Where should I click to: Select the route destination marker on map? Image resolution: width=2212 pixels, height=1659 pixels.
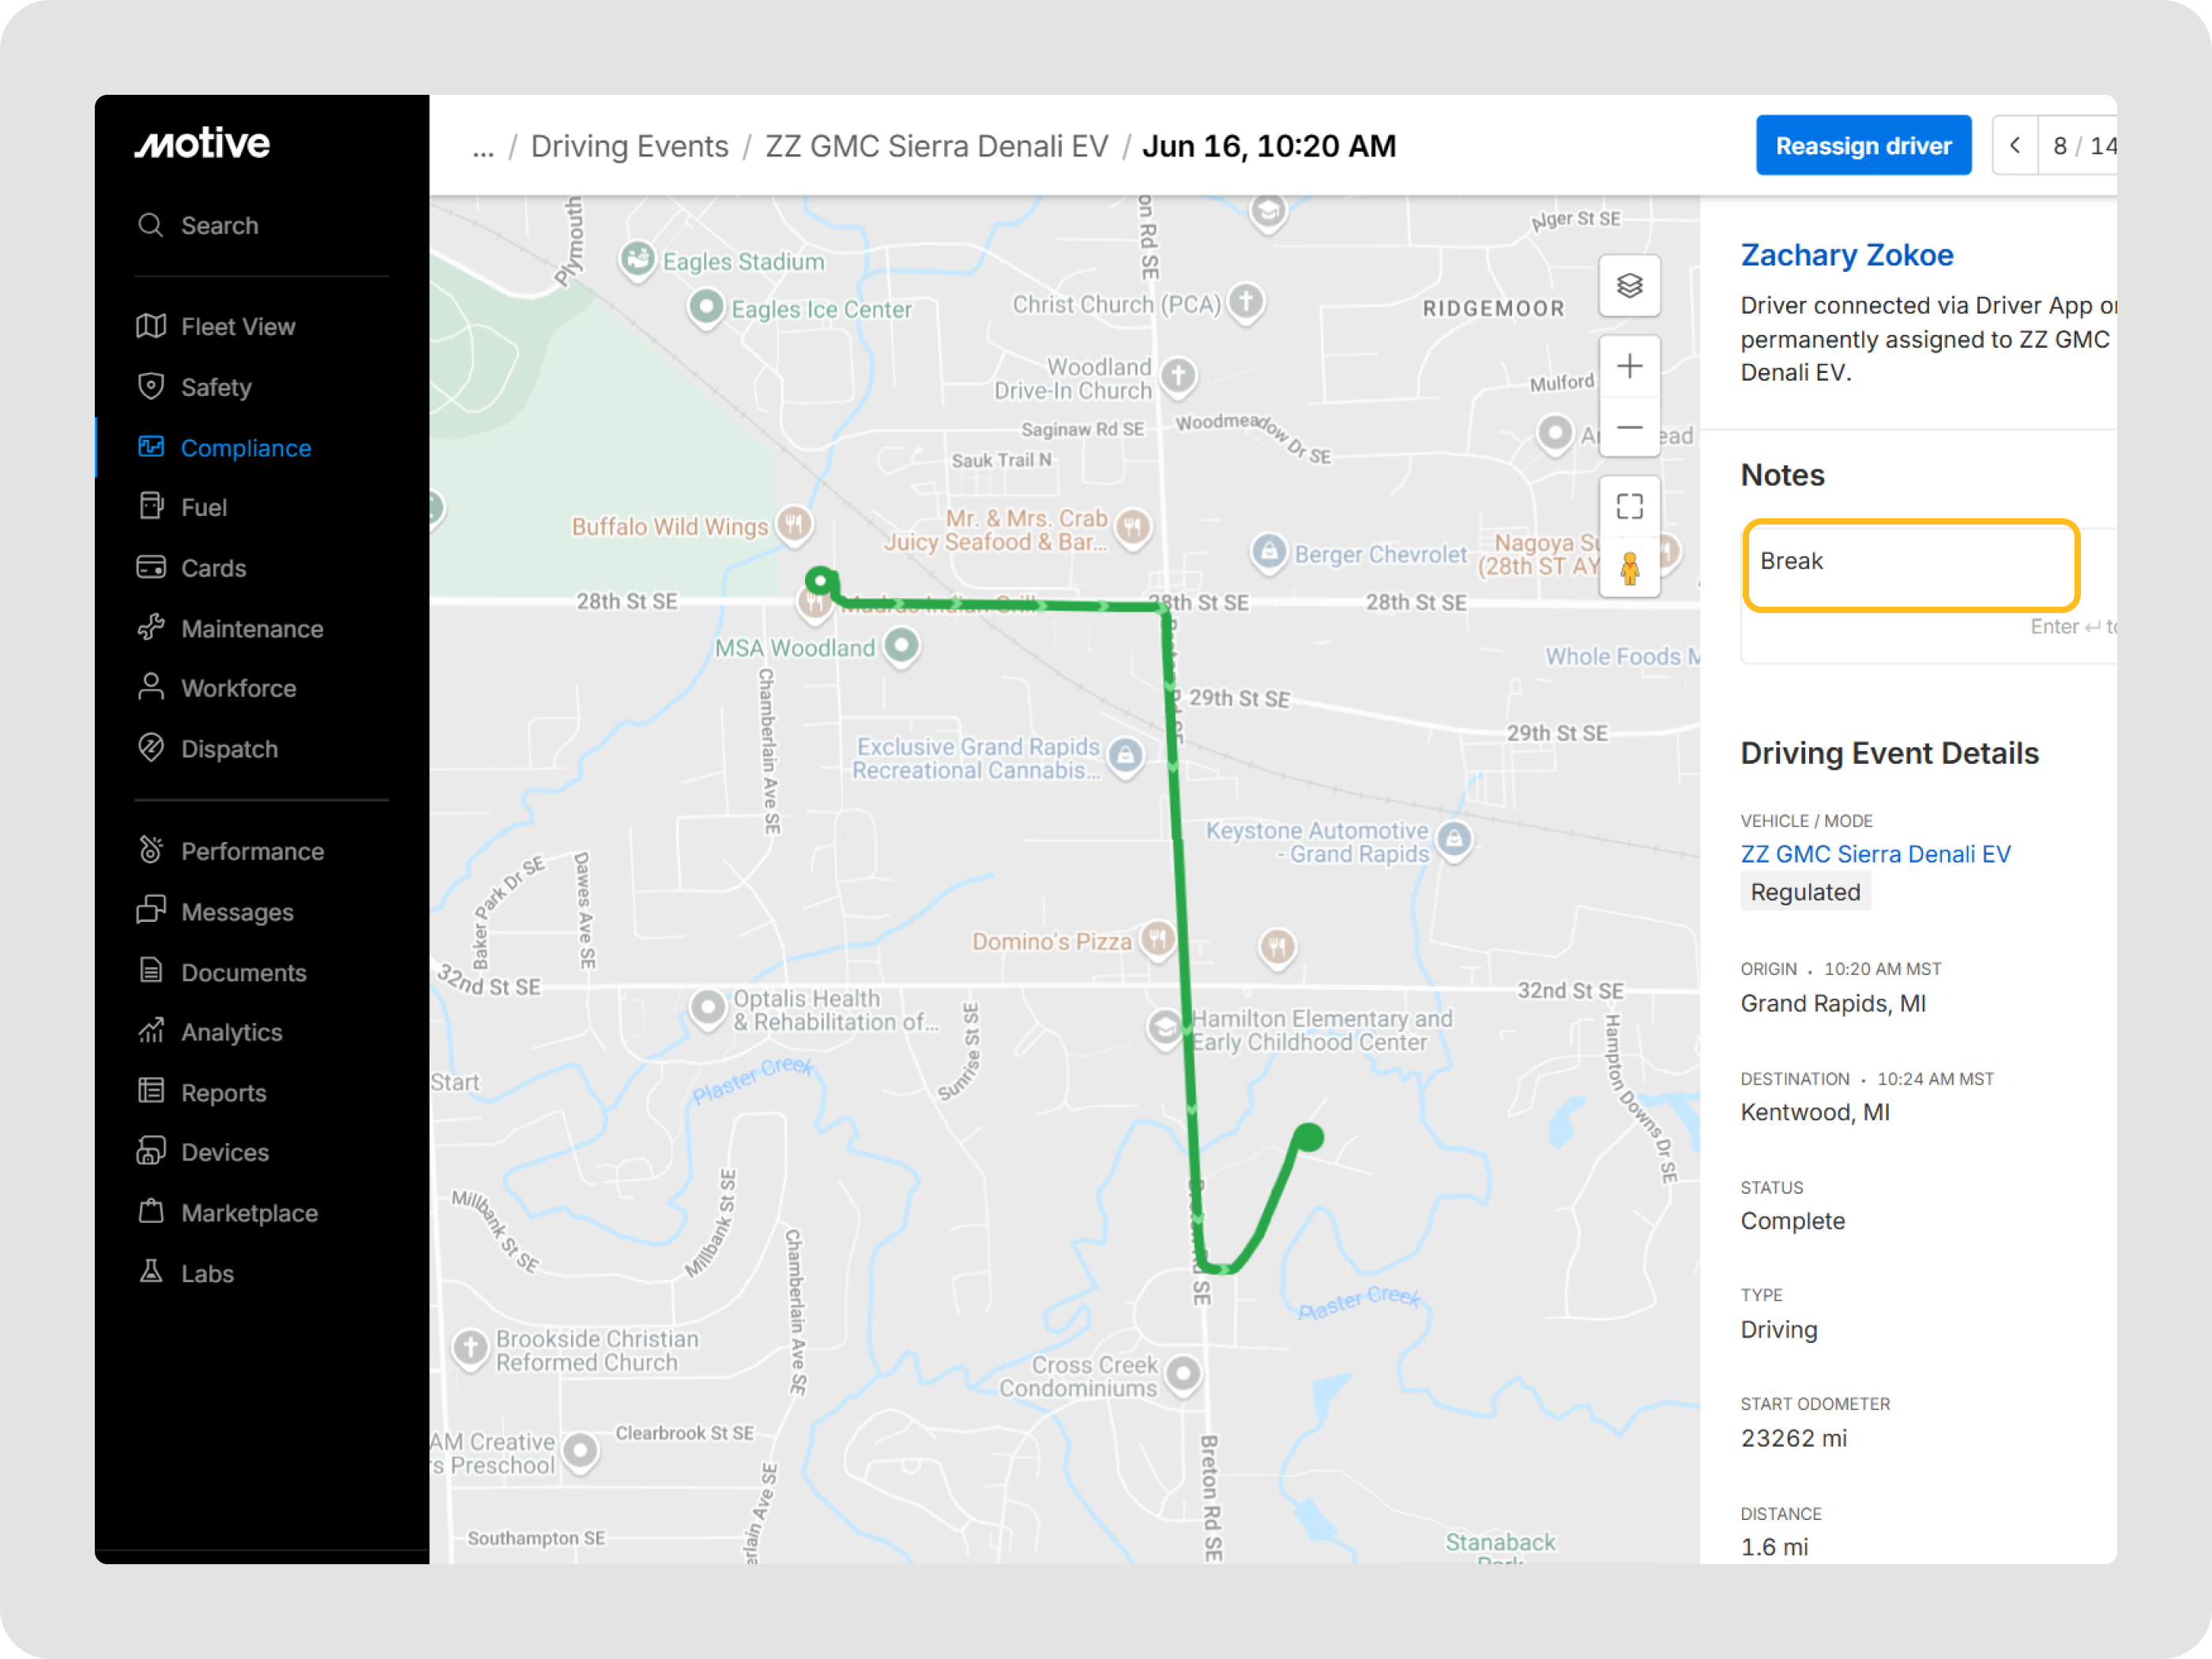pyautogui.click(x=1308, y=1137)
